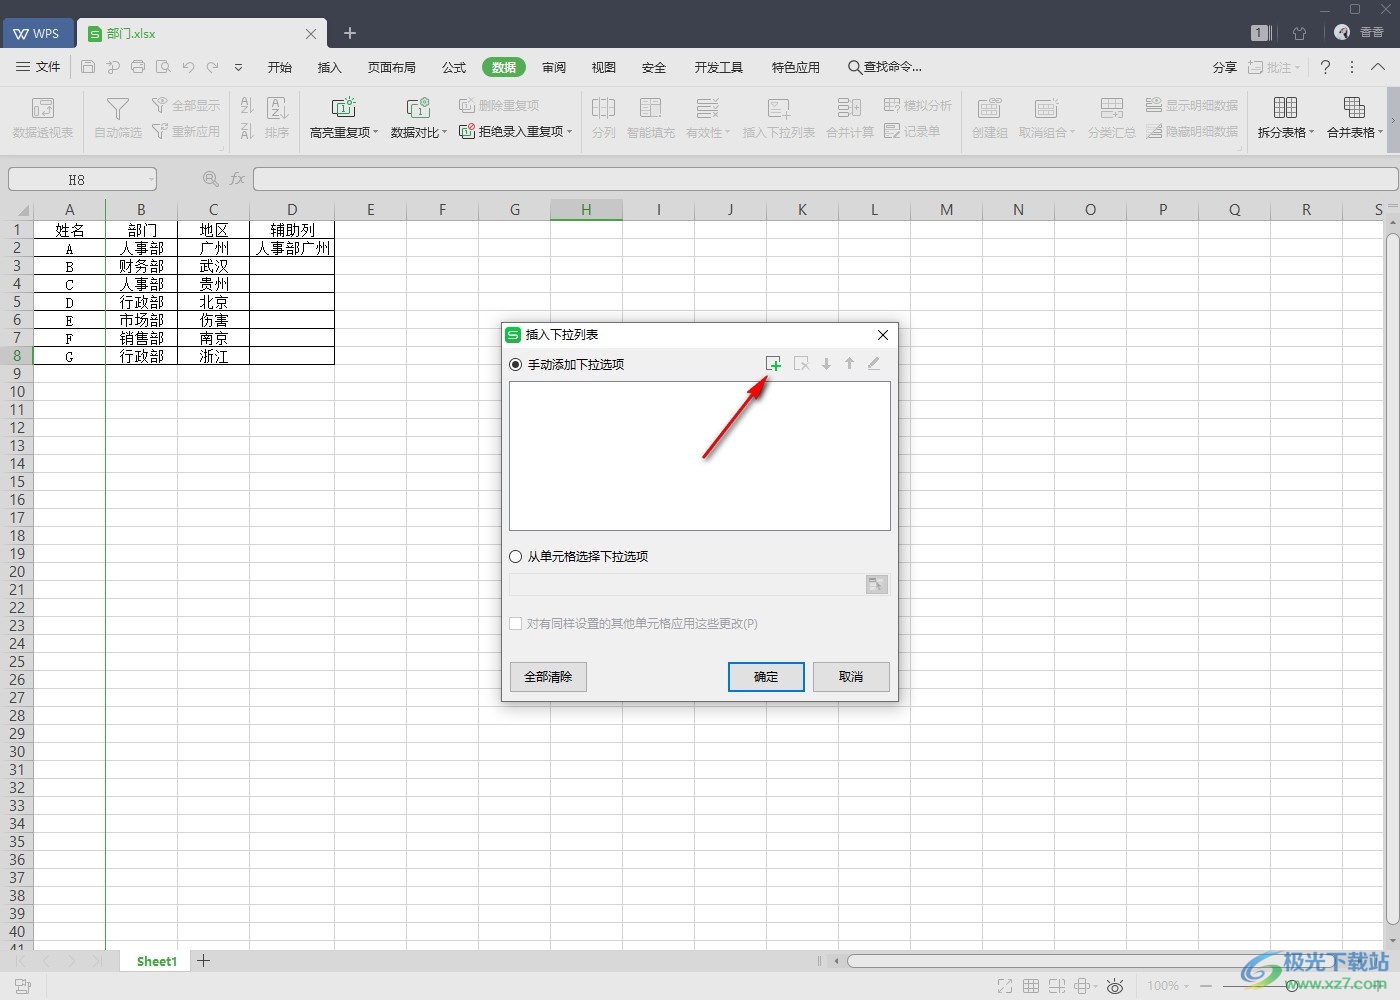1400x1000 pixels.
Task: Click the 分享 share button
Action: point(1224,67)
